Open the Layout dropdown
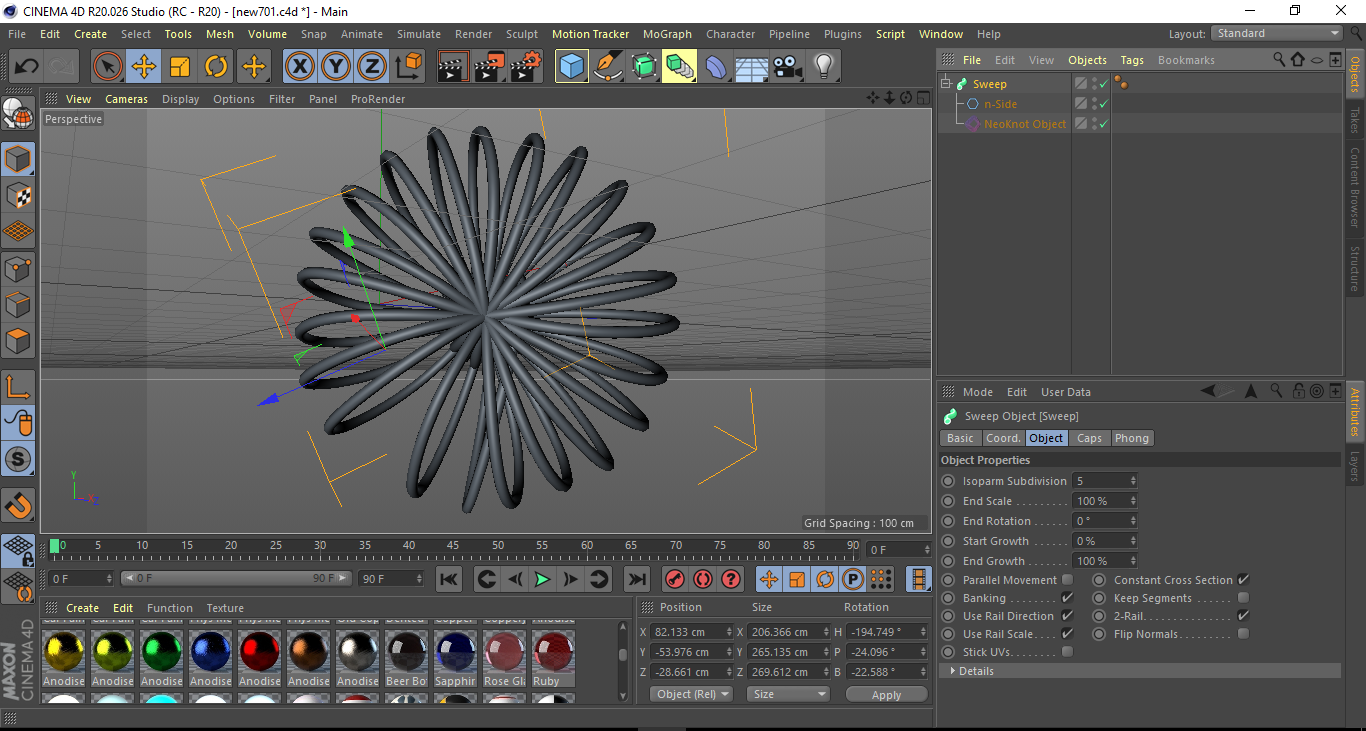Screen dimensions: 1366x731 [1277, 33]
